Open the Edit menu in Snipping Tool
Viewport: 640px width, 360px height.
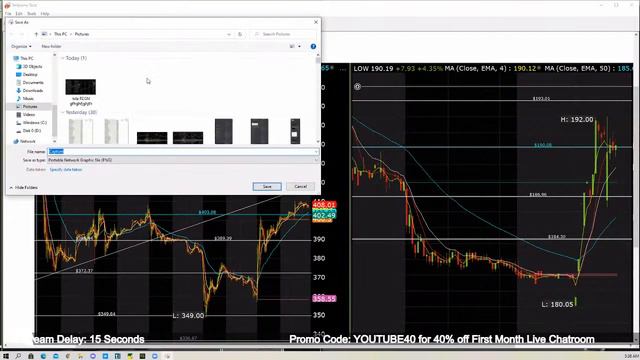coord(19,13)
